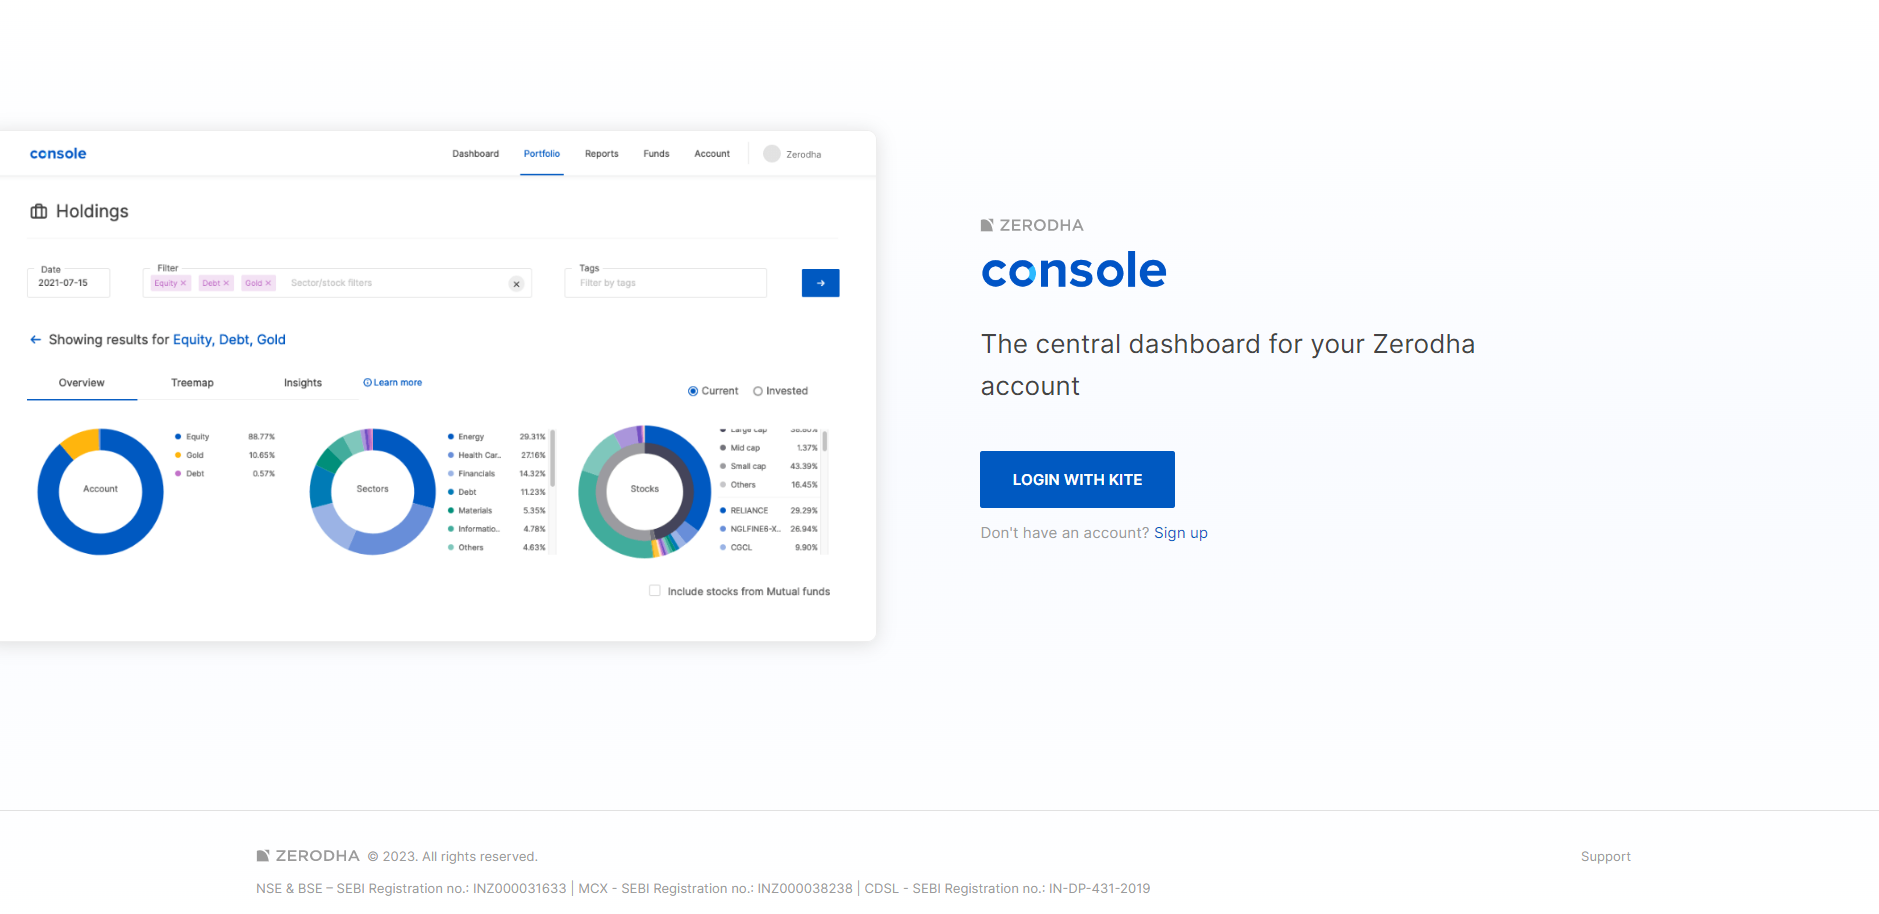This screenshot has width=1879, height=914.
Task: Enable Include stocks from Mutual funds
Action: coord(654,590)
